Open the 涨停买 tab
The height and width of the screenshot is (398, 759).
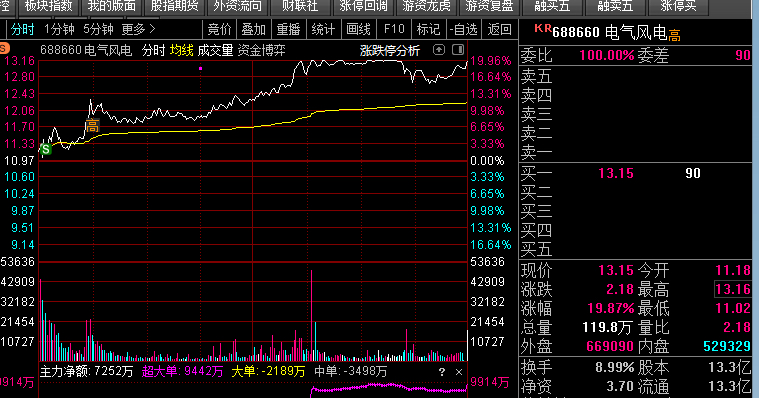678,6
